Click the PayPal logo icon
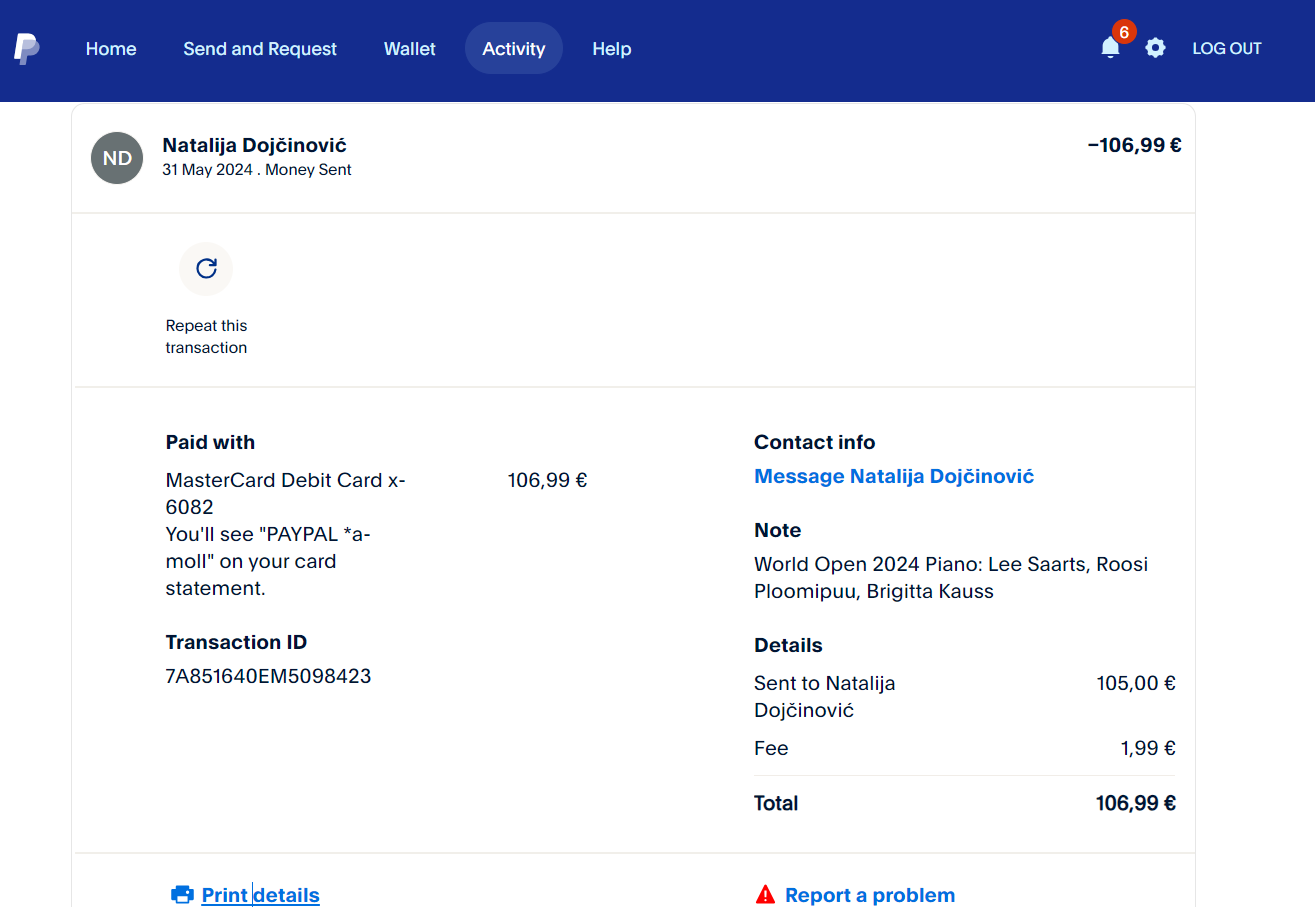 coord(27,48)
